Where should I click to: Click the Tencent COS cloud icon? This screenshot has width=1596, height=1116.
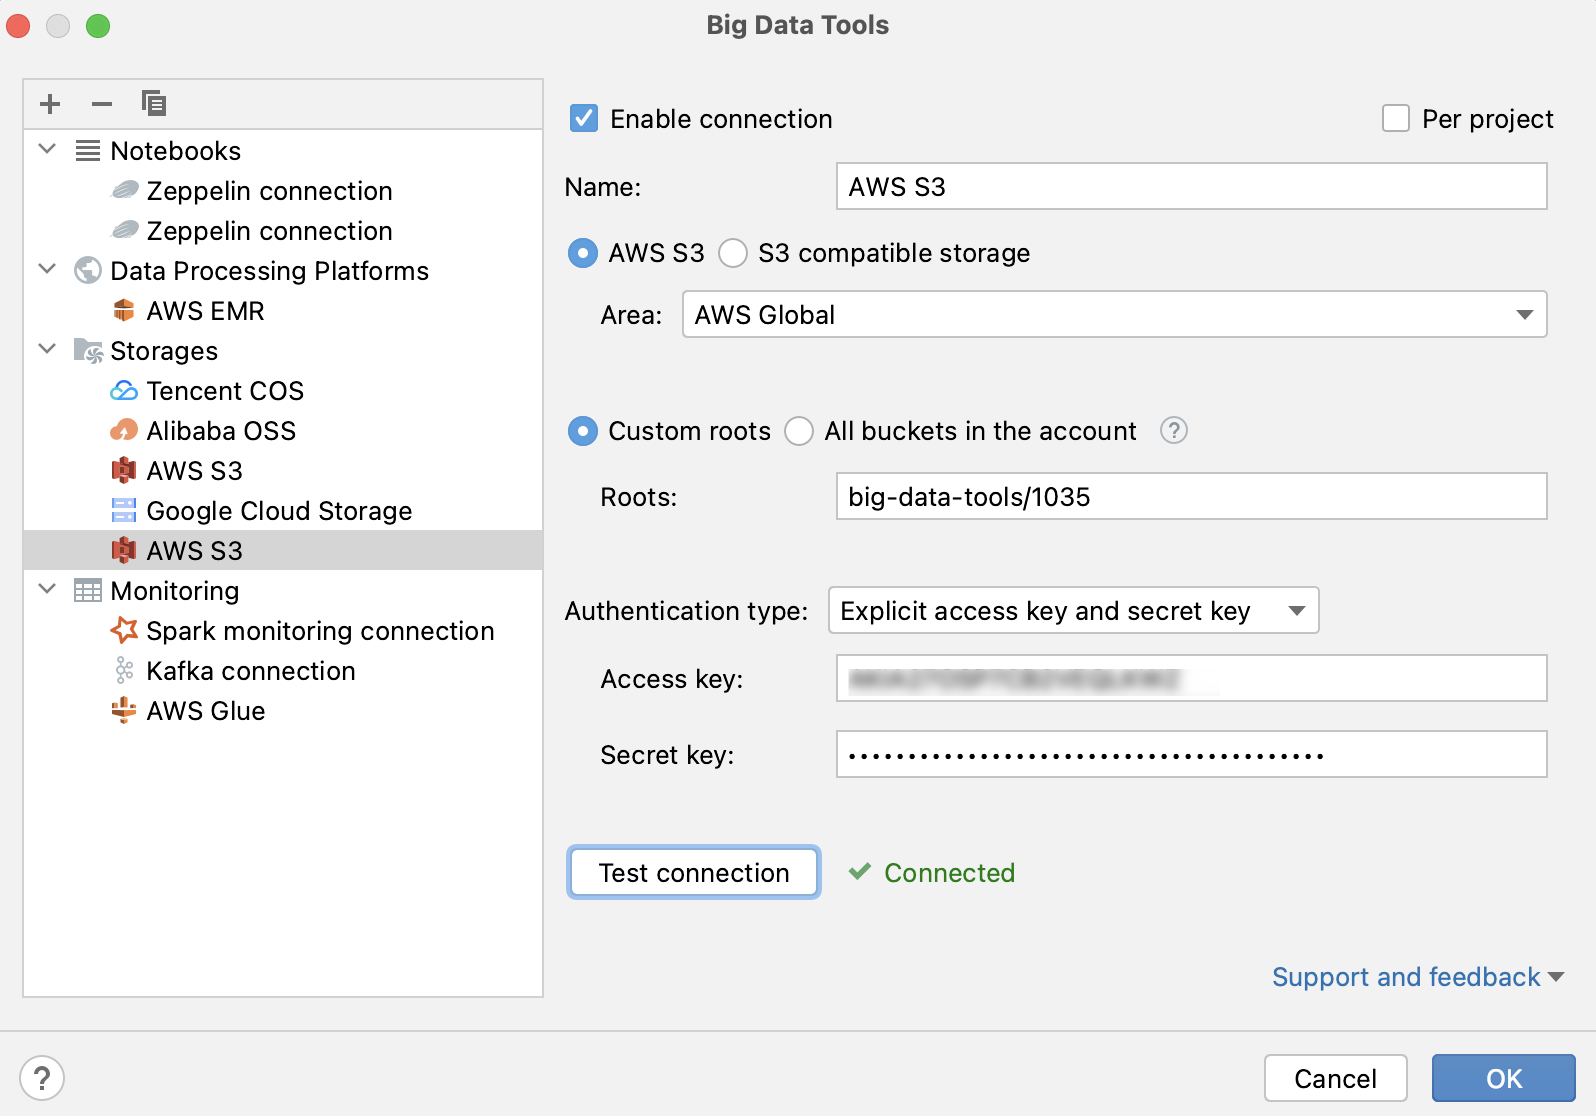124,391
